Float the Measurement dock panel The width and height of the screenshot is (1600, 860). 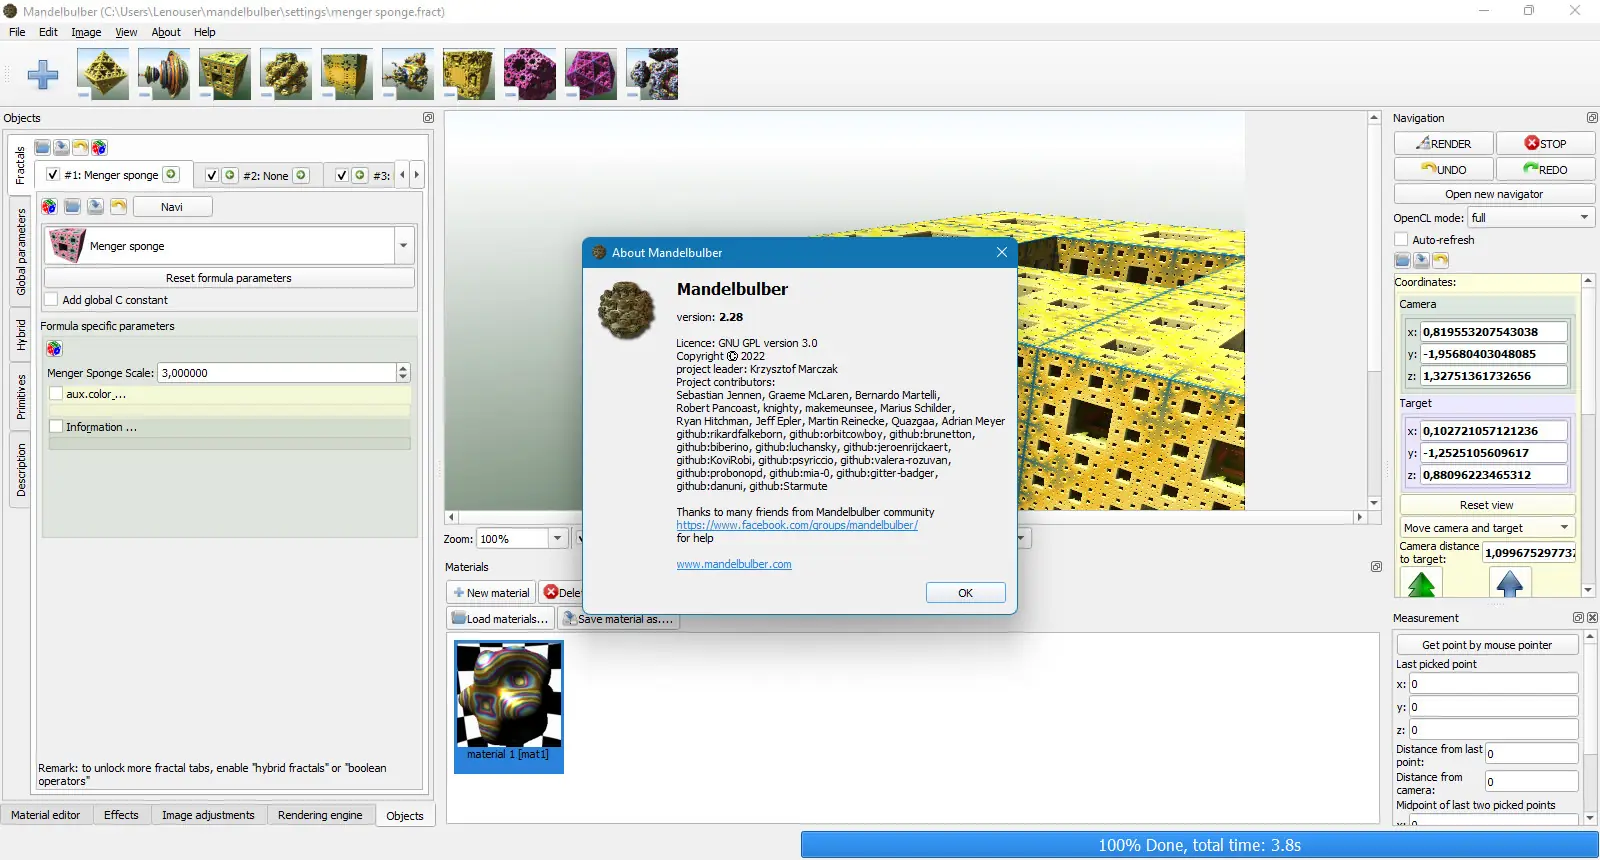tap(1579, 618)
